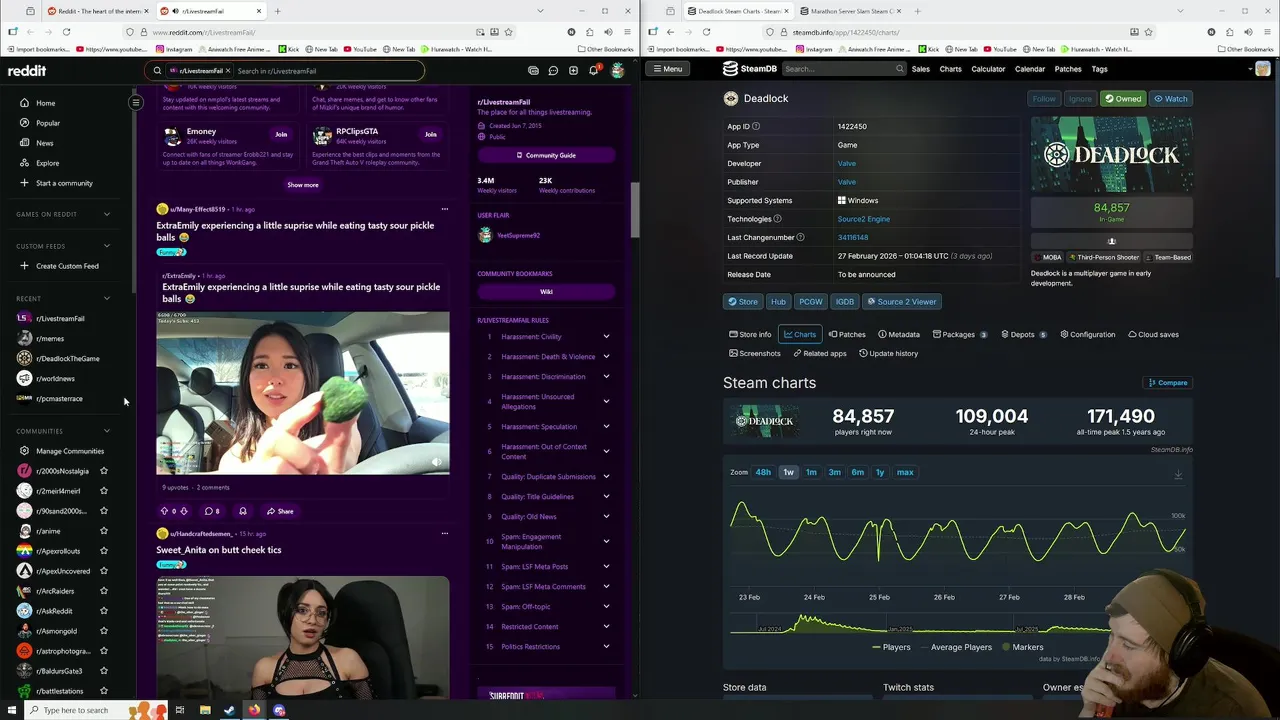This screenshot has width=1280, height=720.
Task: Open overflow menu on Sweet_Anita post
Action: click(x=444, y=533)
